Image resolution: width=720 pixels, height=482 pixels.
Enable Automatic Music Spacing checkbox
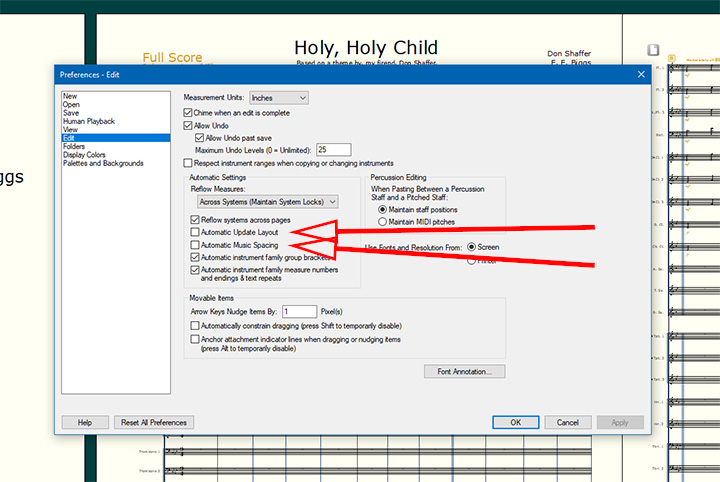point(195,244)
